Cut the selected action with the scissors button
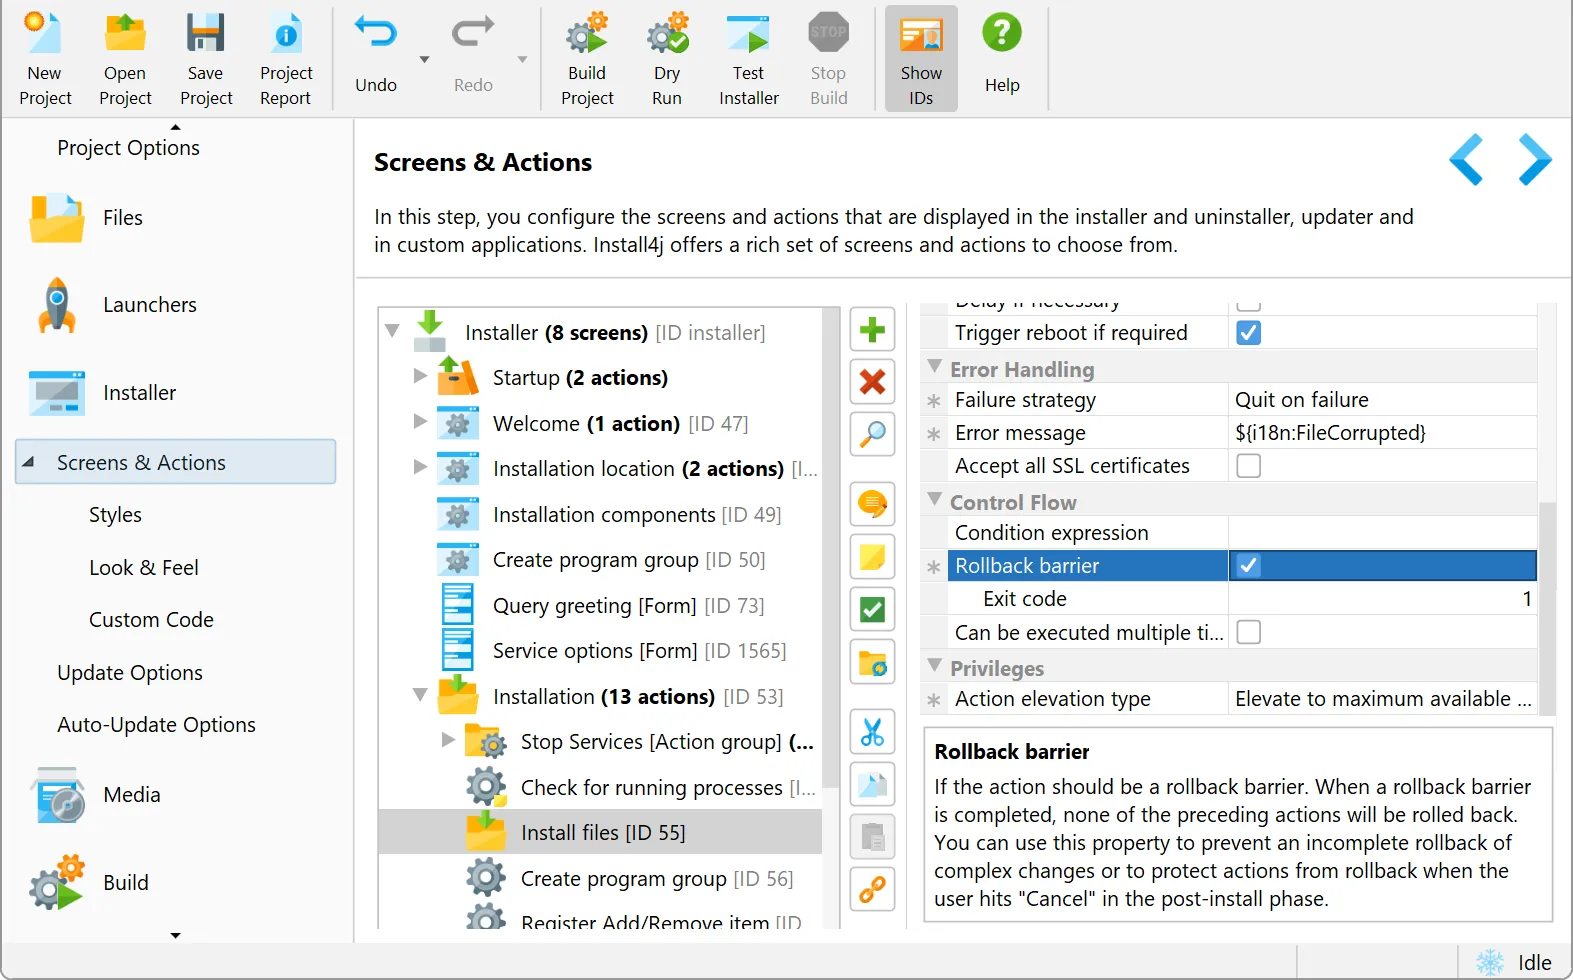This screenshot has height=980, width=1573. (872, 732)
